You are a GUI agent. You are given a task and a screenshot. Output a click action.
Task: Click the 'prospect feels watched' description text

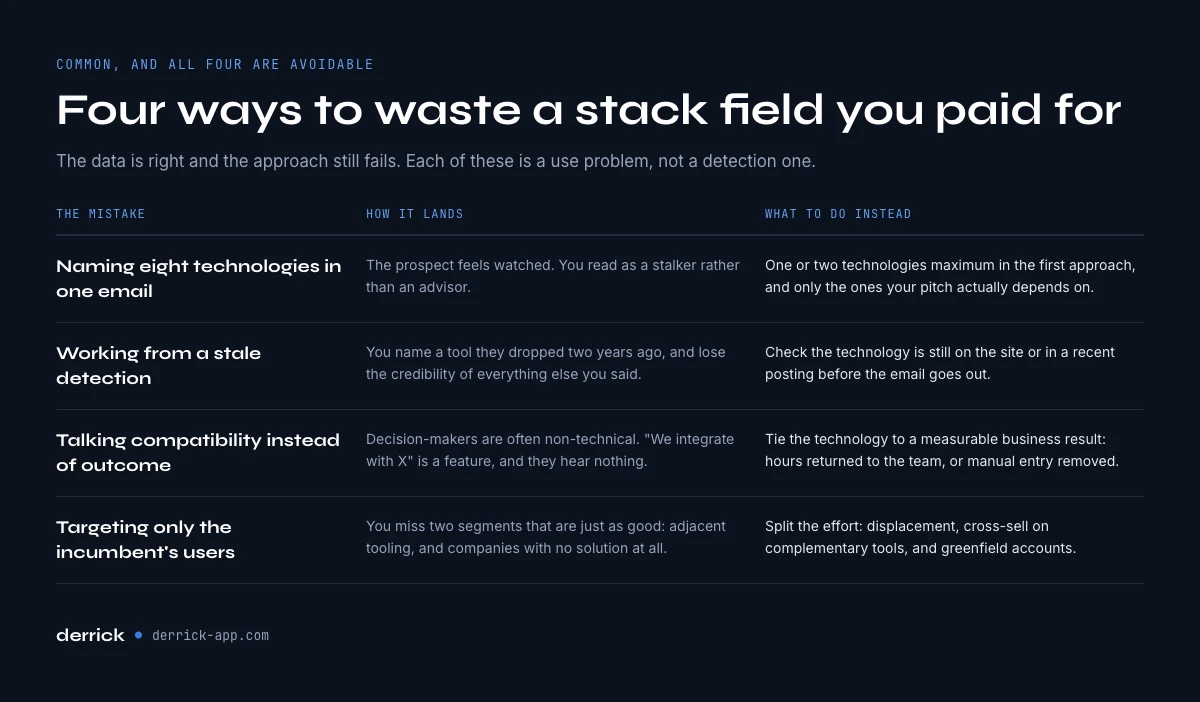(553, 276)
